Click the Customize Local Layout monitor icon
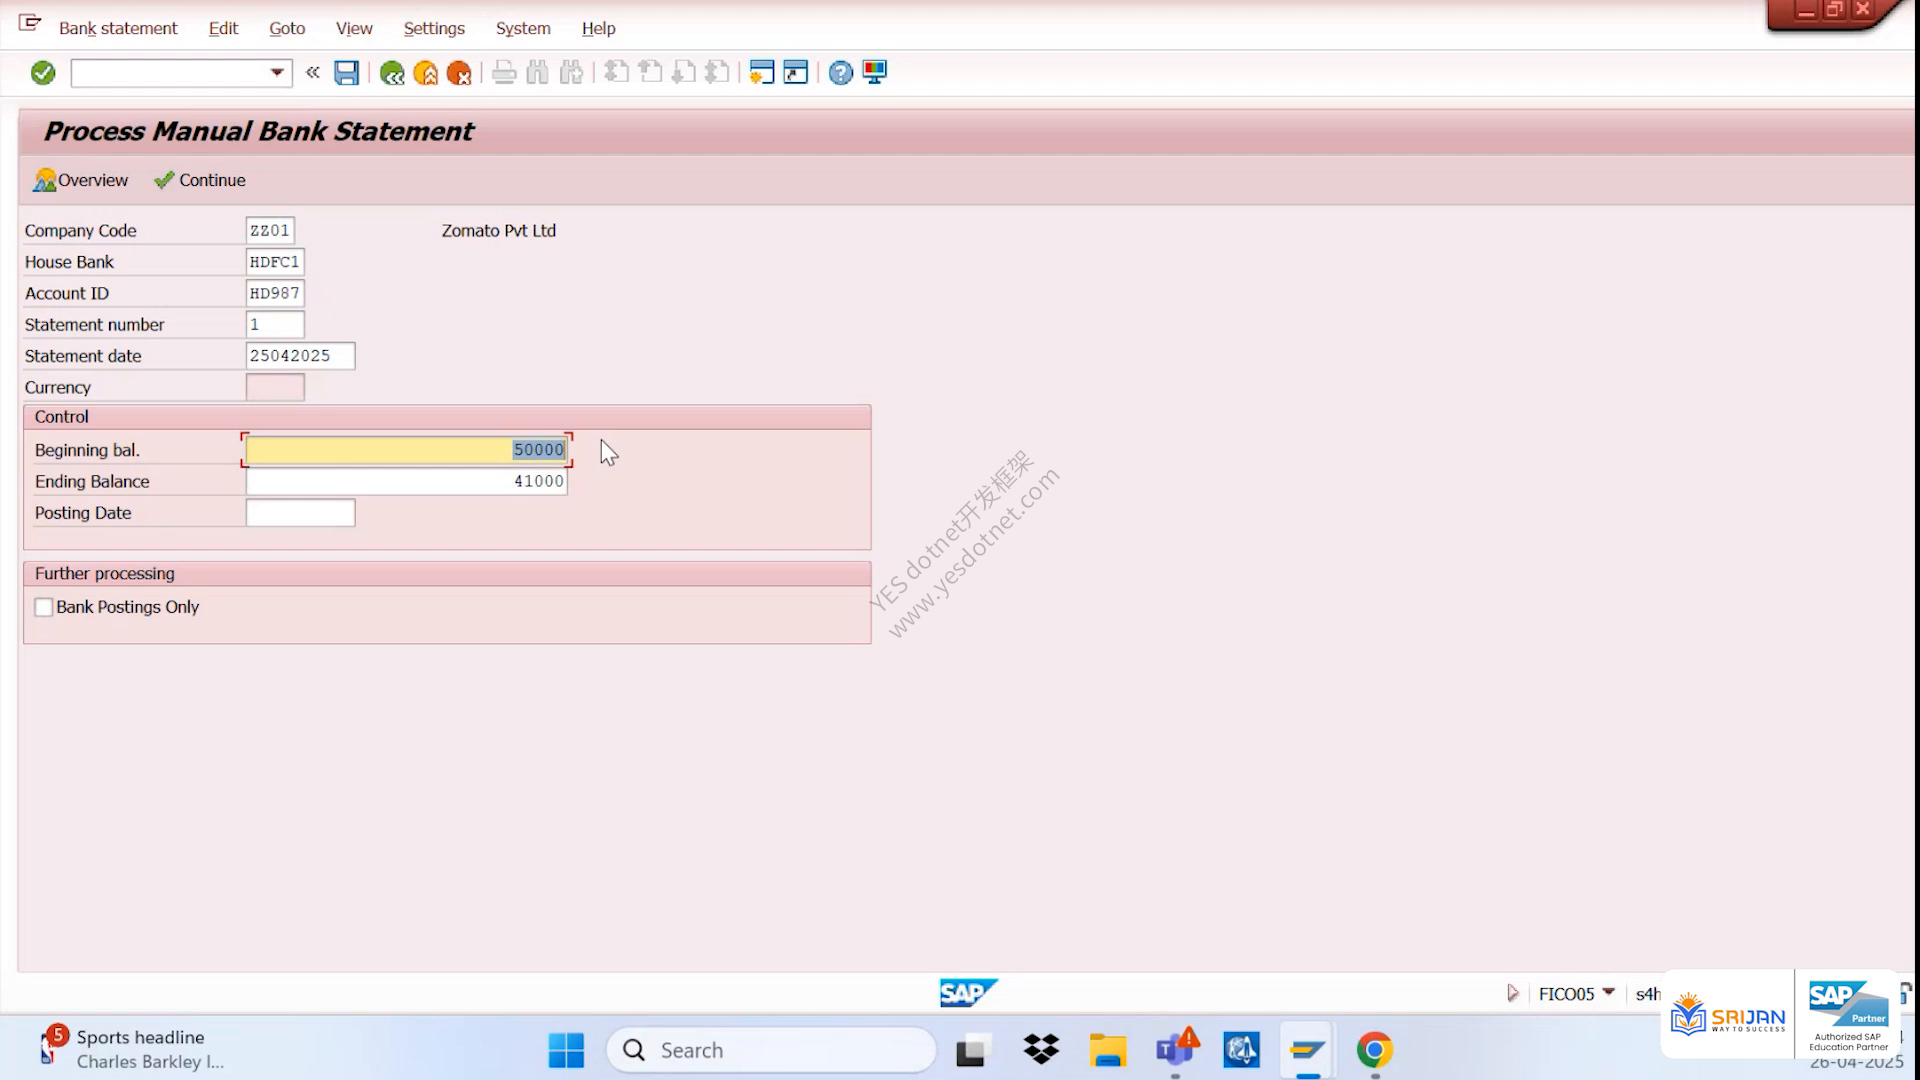Image resolution: width=1920 pixels, height=1080 pixels. 875,72
